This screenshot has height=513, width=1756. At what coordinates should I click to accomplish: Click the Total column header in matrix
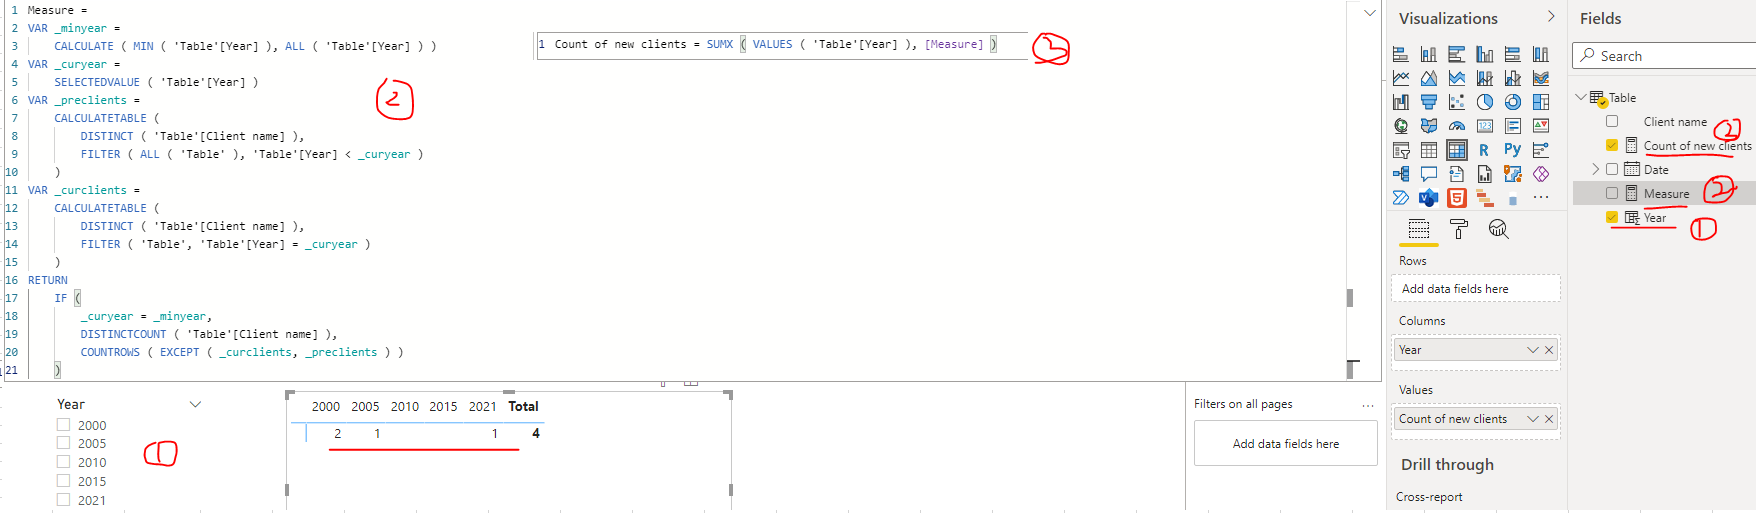tap(523, 406)
